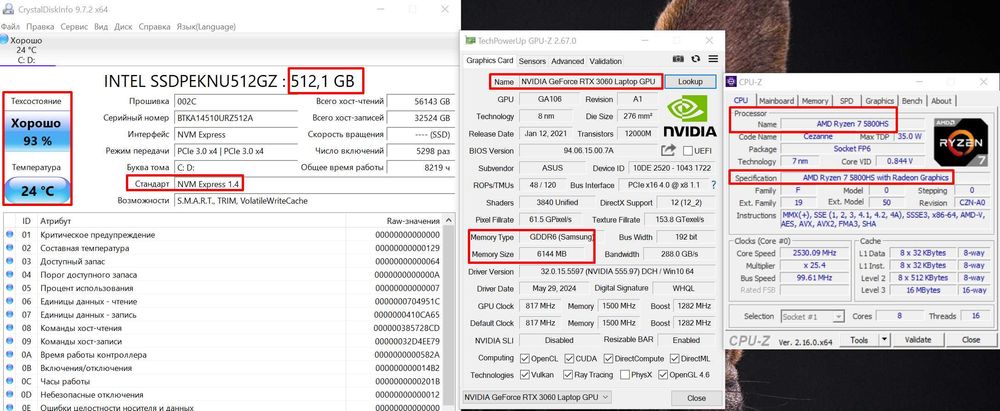Switch to the SPD tab in CPU-Z
1000x411 pixels.
[846, 101]
